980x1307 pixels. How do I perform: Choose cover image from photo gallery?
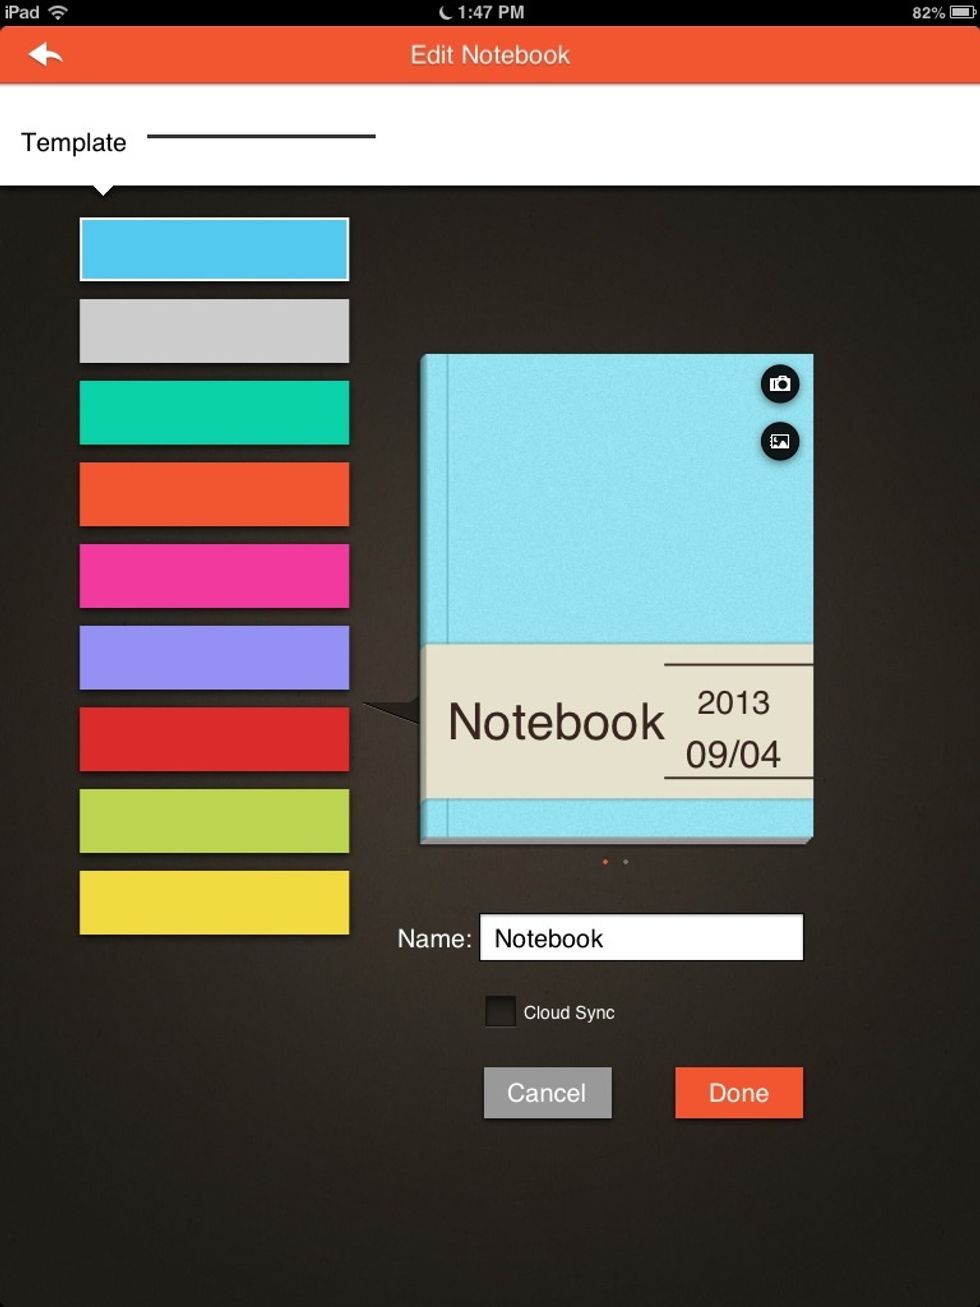(780, 441)
